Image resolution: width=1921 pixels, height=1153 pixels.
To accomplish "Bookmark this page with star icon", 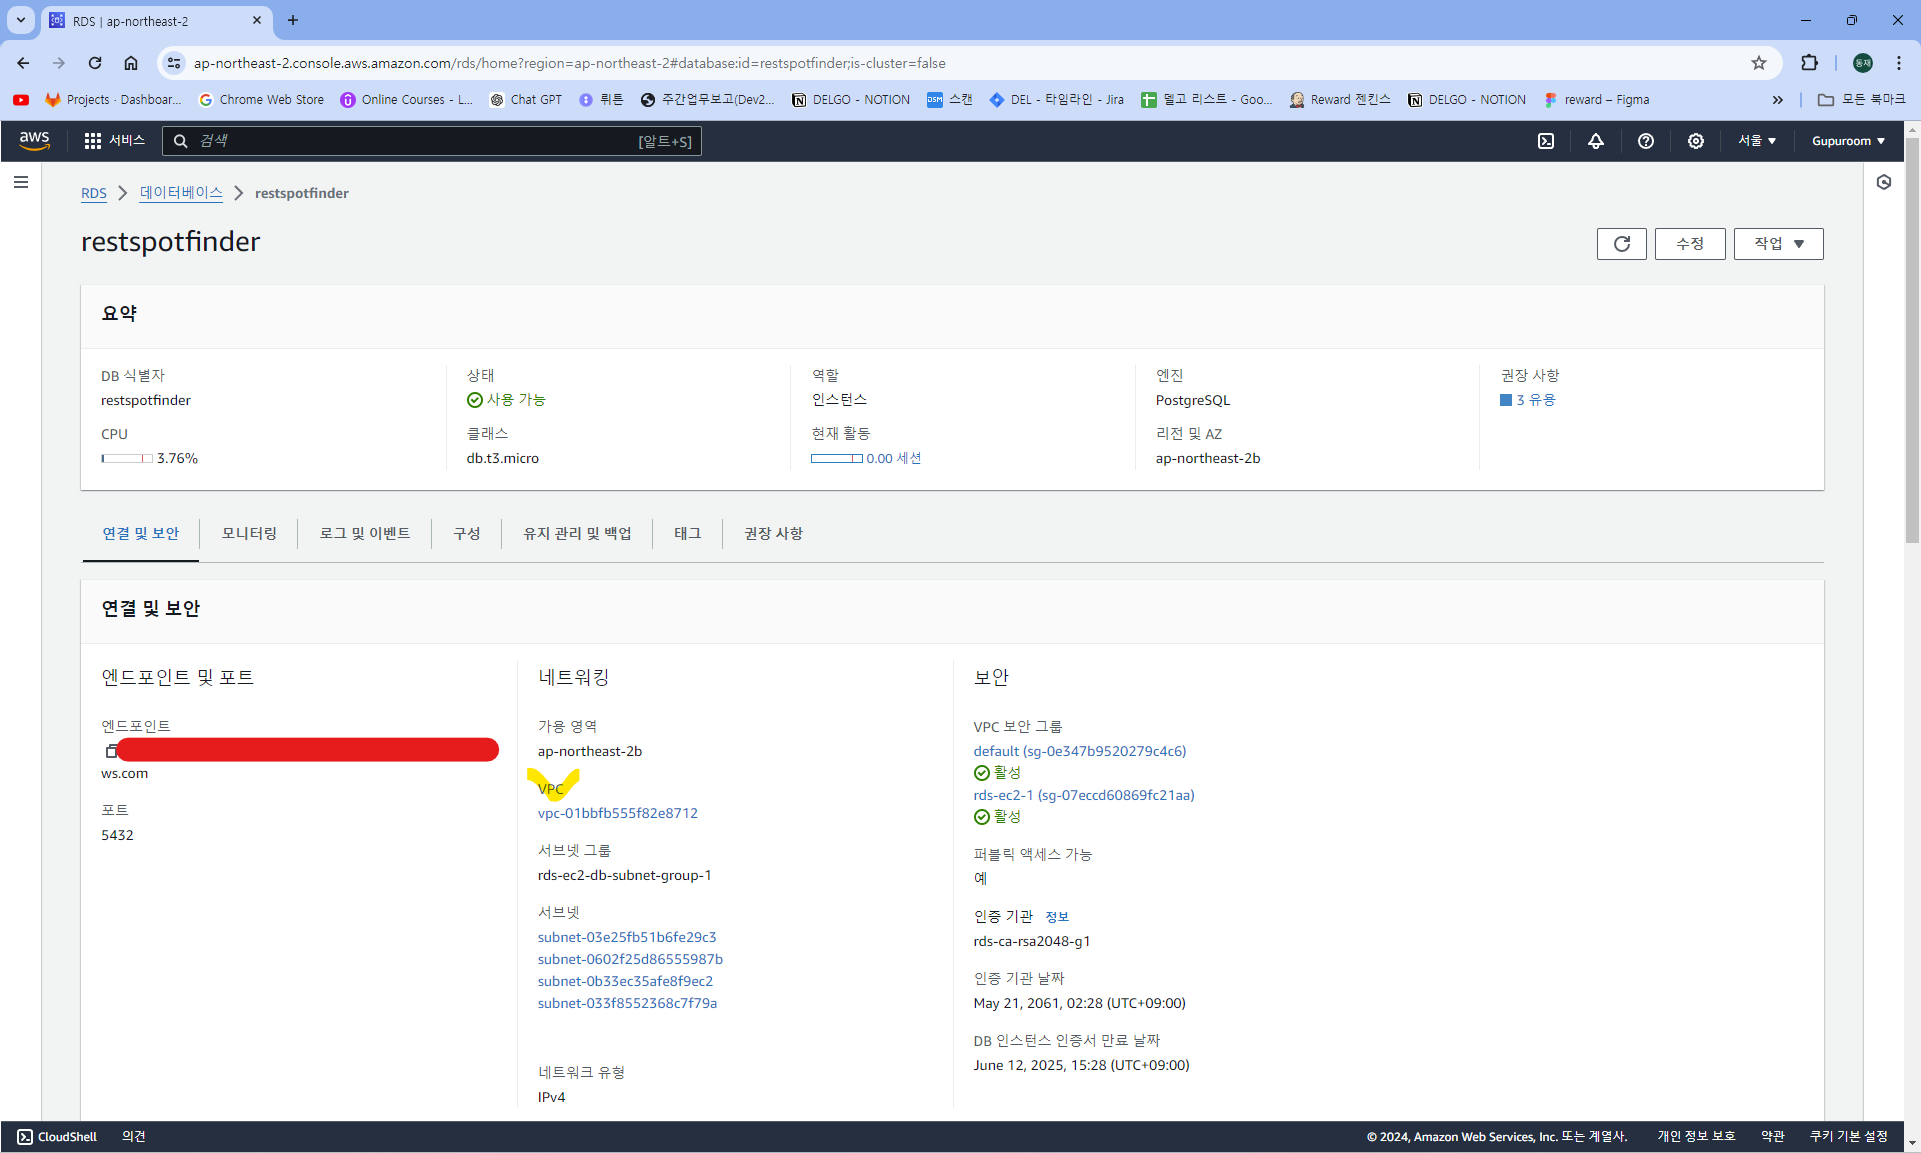I will click(x=1759, y=63).
